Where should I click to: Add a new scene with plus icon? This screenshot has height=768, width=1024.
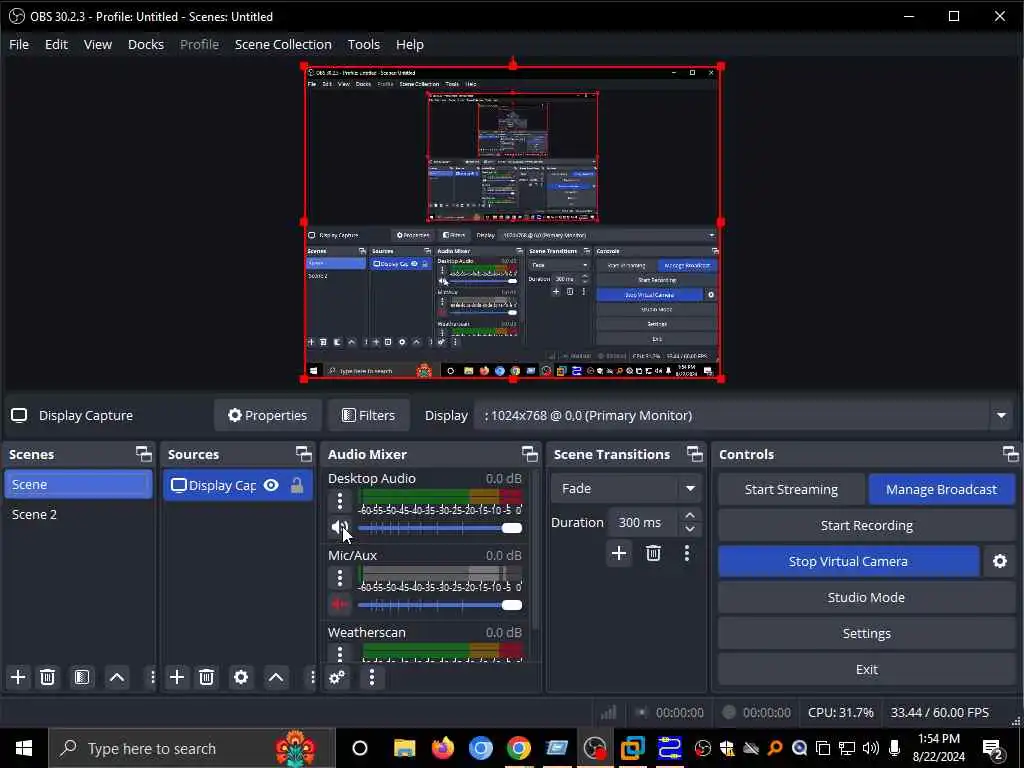click(x=18, y=677)
